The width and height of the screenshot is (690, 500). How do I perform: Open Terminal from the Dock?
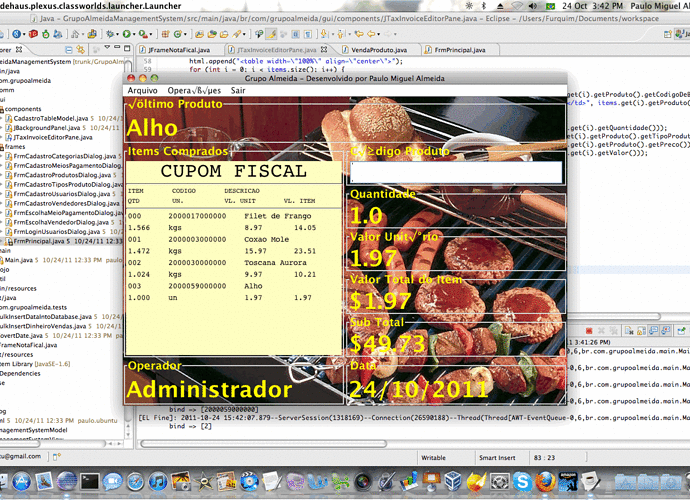pos(89,481)
